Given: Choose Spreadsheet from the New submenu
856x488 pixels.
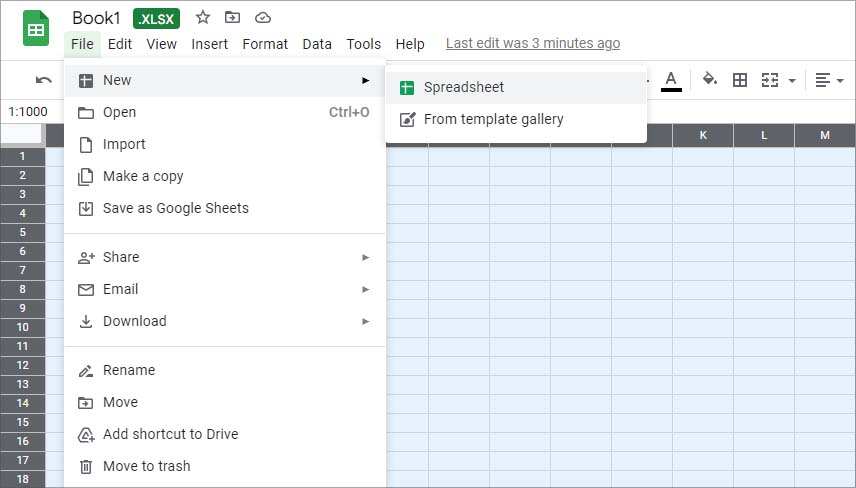Looking at the screenshot, I should (463, 87).
